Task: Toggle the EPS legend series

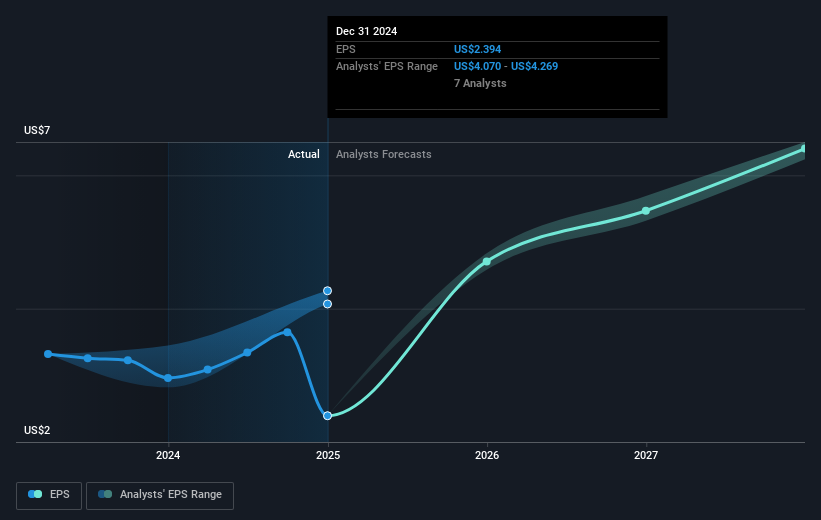Action: point(49,495)
